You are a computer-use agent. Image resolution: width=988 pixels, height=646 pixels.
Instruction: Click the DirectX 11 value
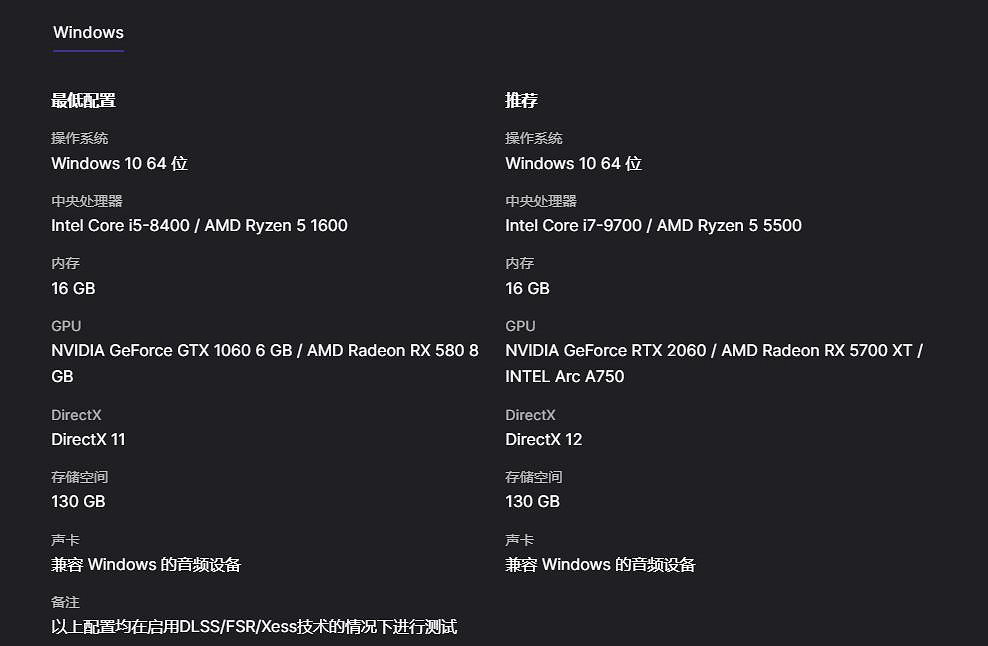(x=88, y=440)
